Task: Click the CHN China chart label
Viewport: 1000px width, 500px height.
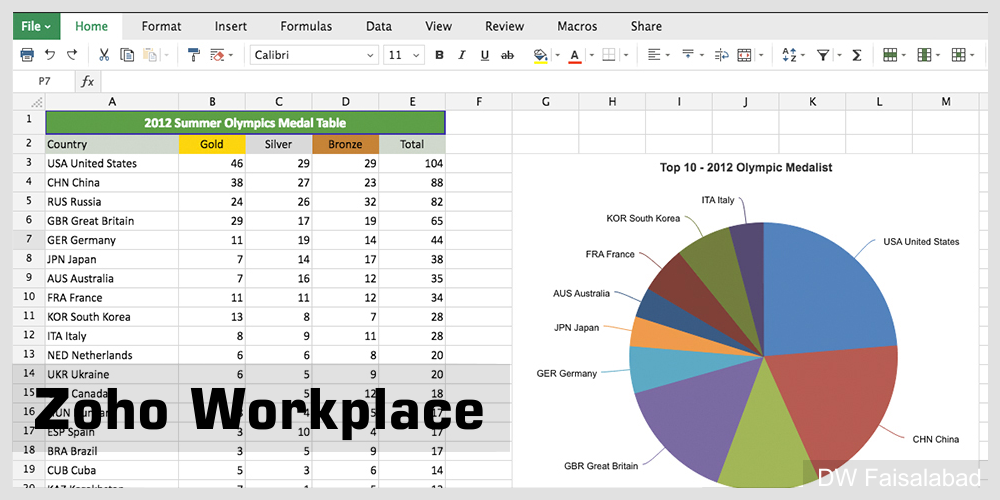Action: point(936,439)
